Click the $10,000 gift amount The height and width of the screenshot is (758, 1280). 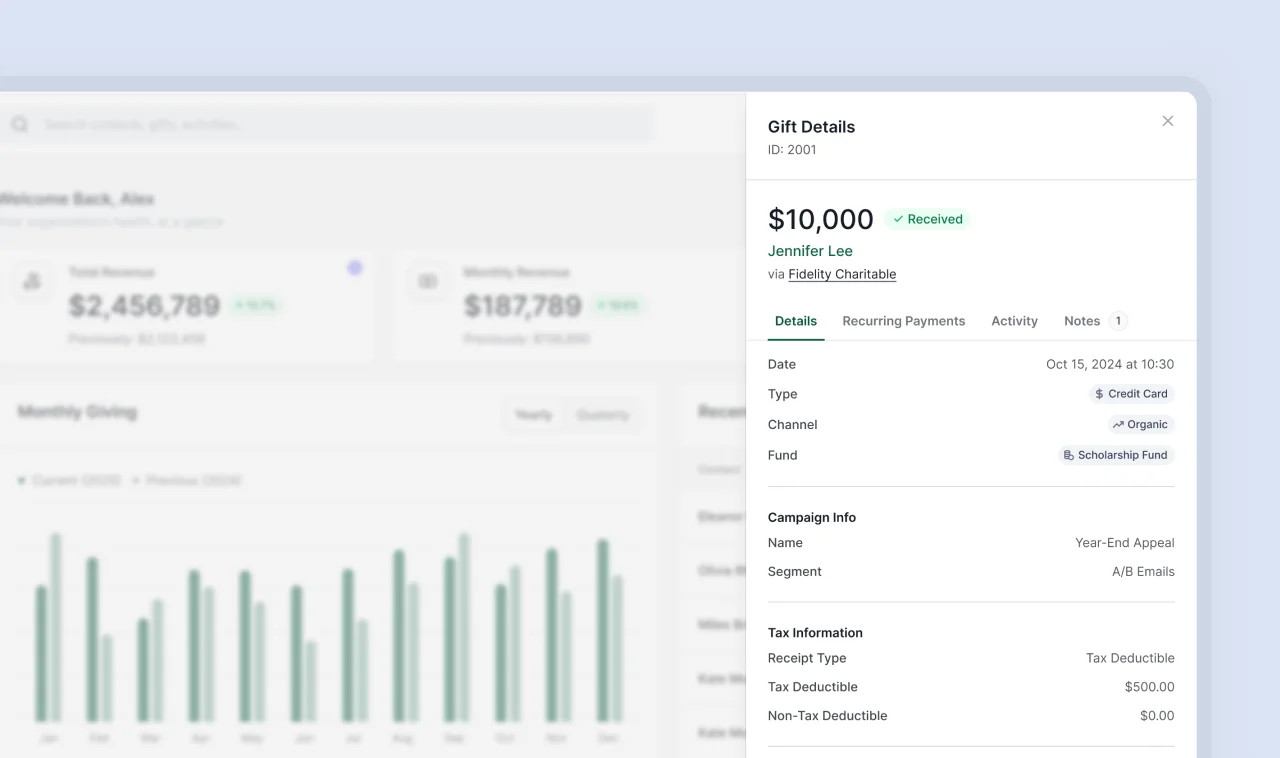point(821,219)
